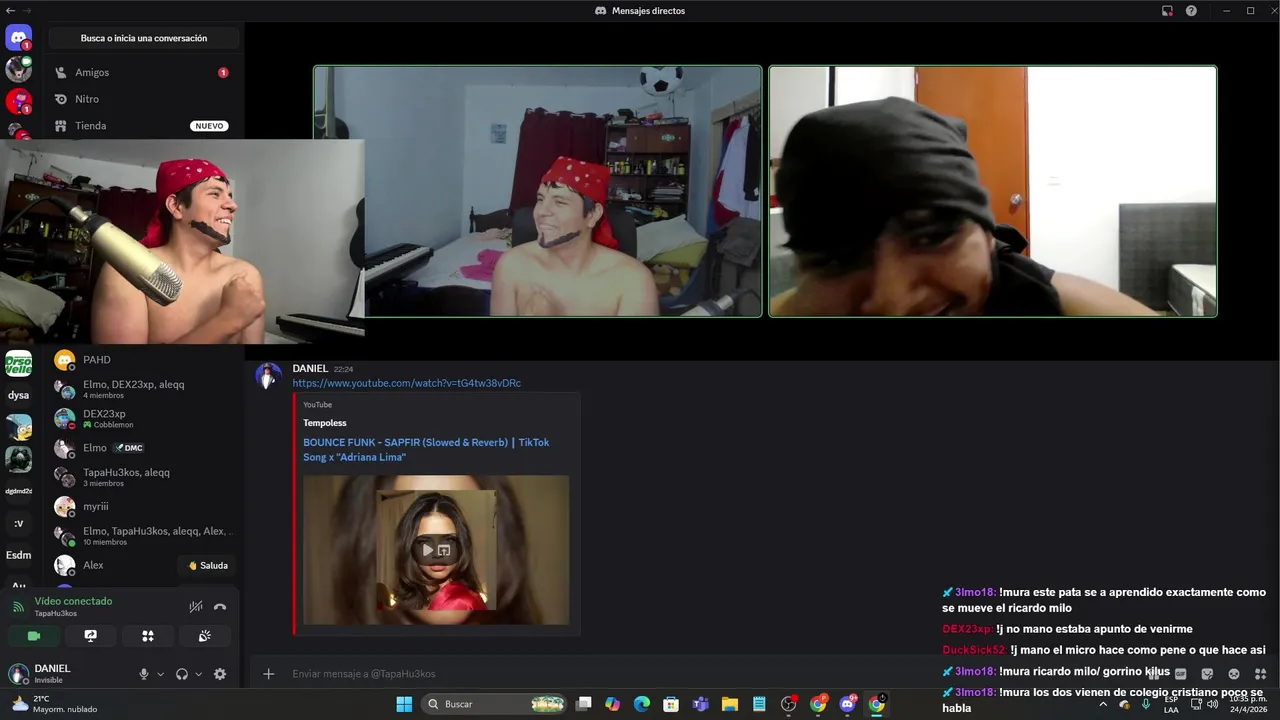Open DANIEL's avatar in the user panel
Image resolution: width=1280 pixels, height=720 pixels.
[18, 674]
